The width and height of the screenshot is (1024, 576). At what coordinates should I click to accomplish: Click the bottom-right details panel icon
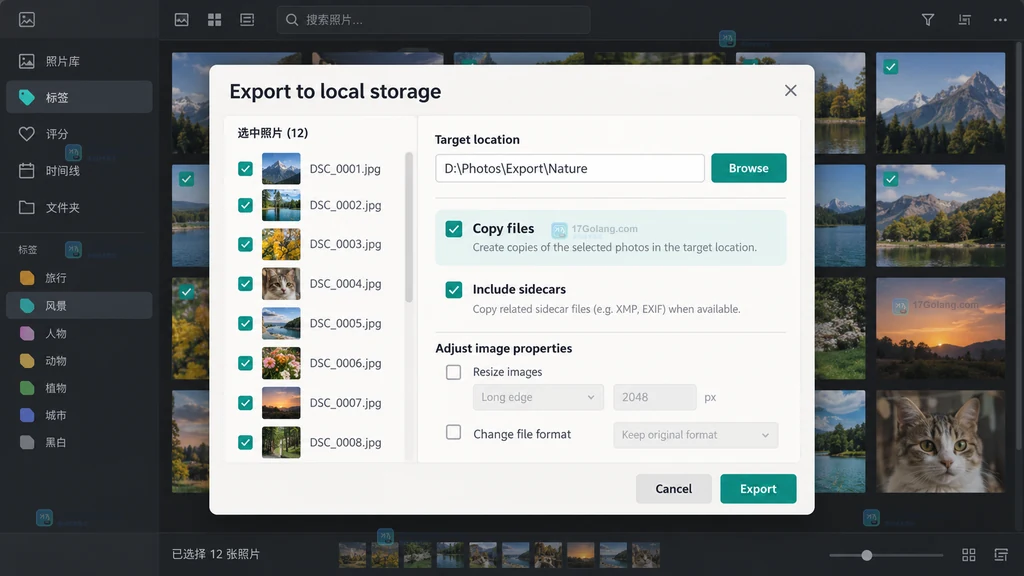pos(1000,554)
